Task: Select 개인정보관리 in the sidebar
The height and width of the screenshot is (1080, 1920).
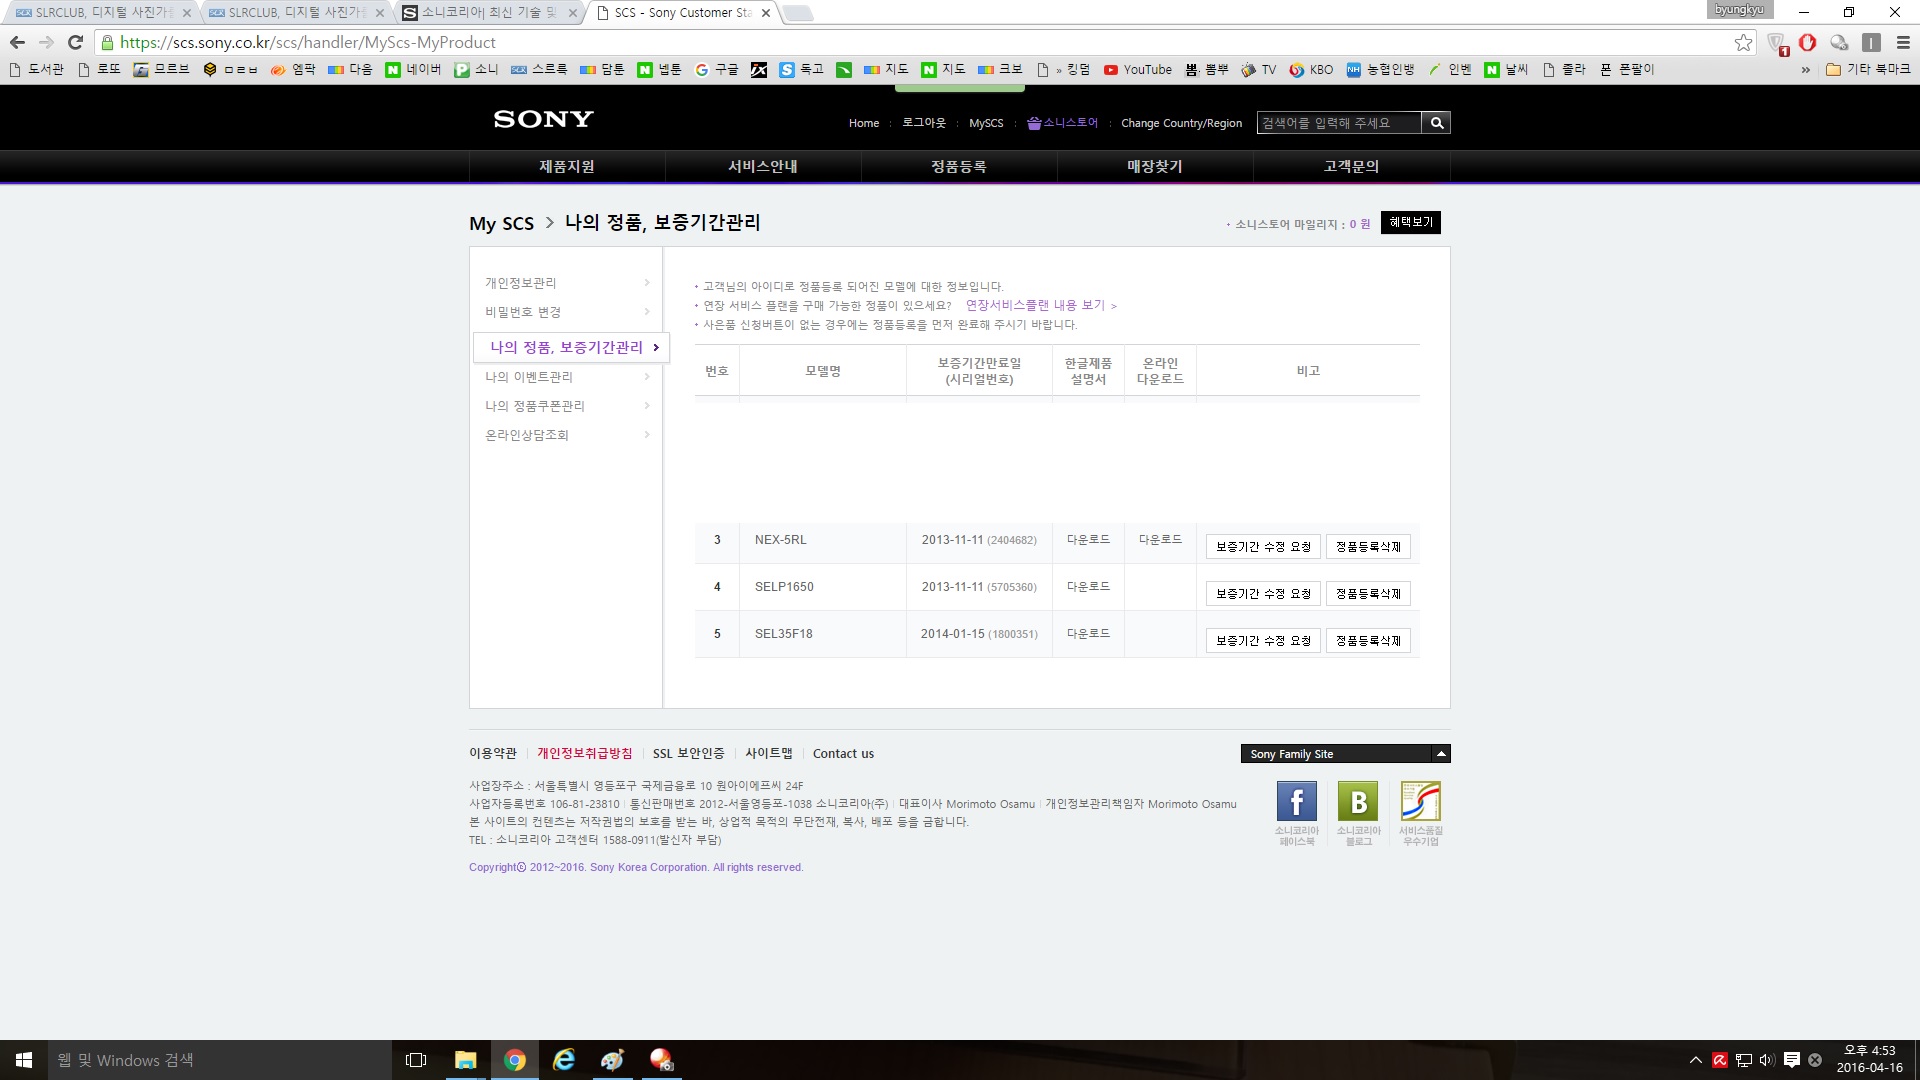Action: point(521,283)
